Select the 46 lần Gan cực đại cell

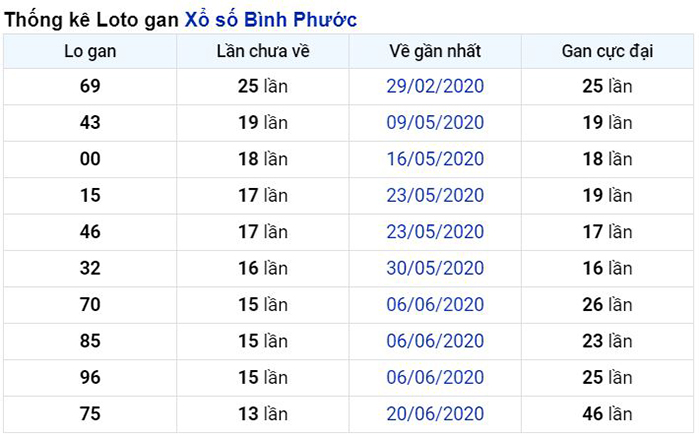click(607, 414)
